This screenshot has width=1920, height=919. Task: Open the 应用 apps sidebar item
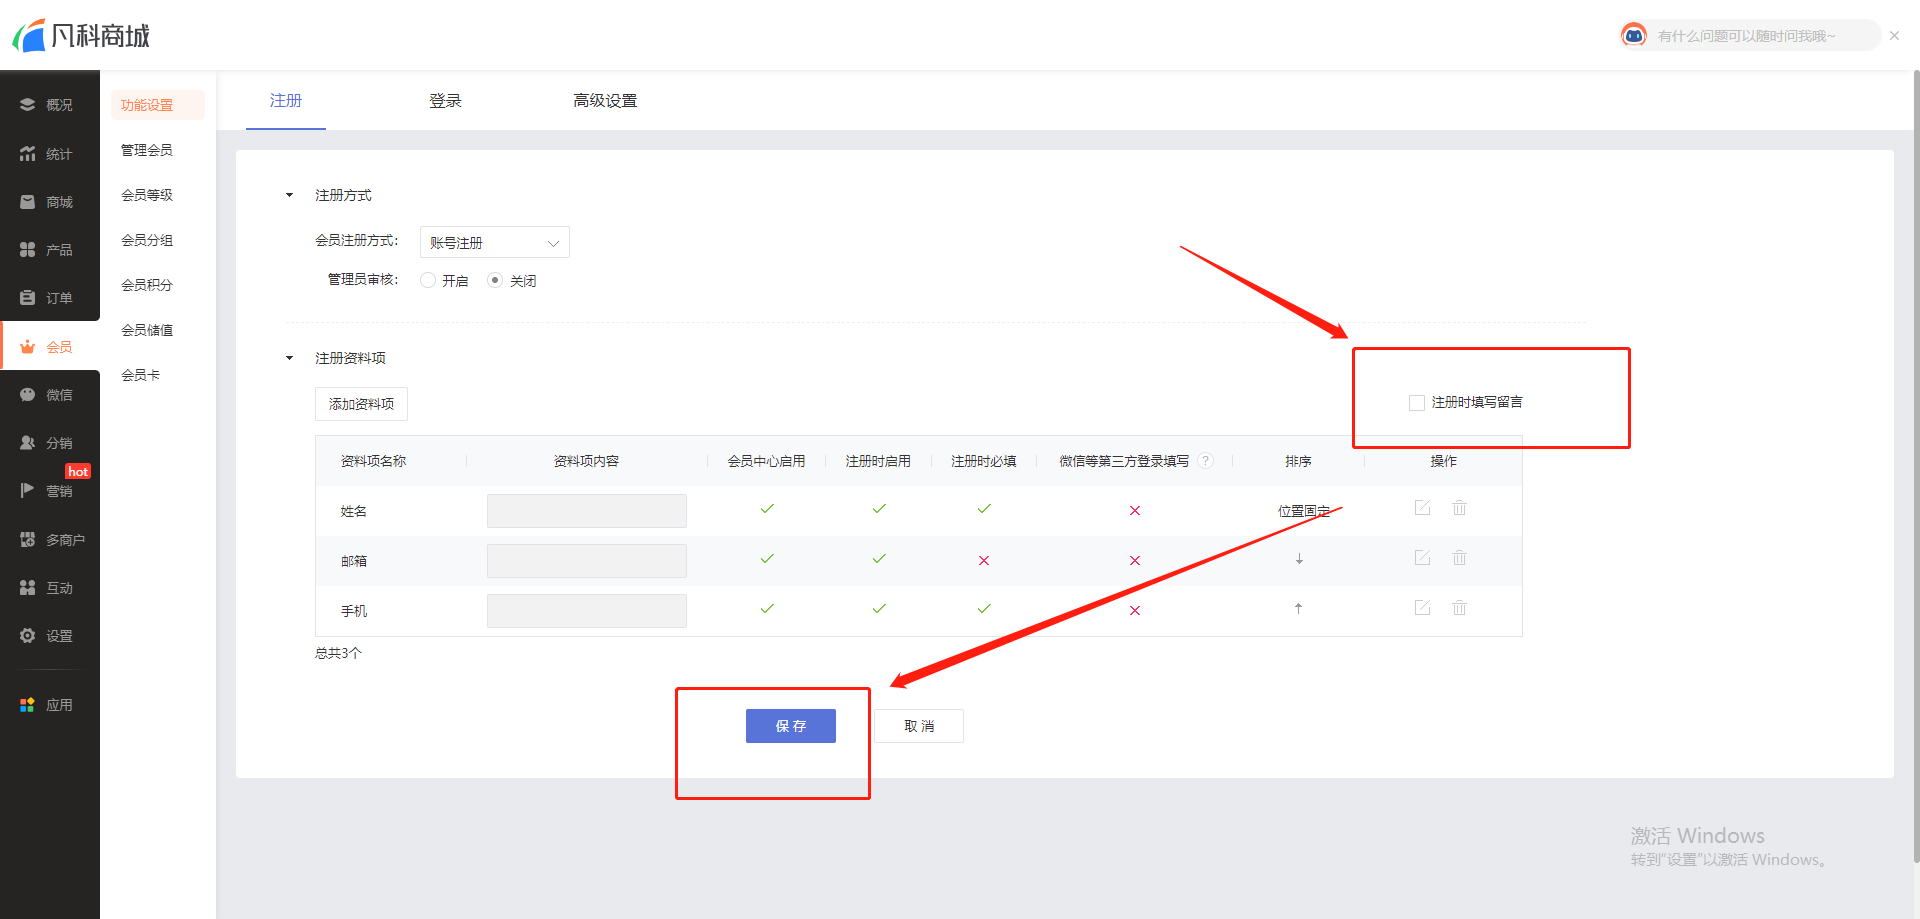46,705
